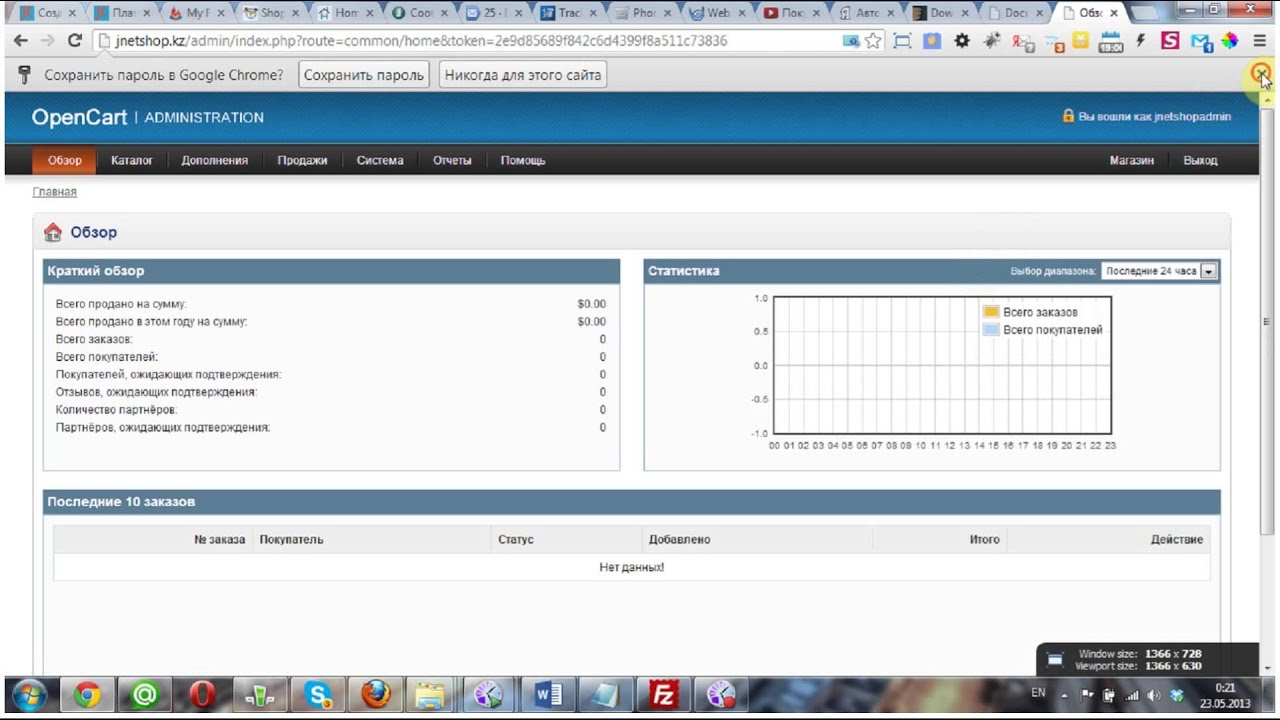
Task: Open Microsoft Word from the taskbar
Action: (549, 694)
